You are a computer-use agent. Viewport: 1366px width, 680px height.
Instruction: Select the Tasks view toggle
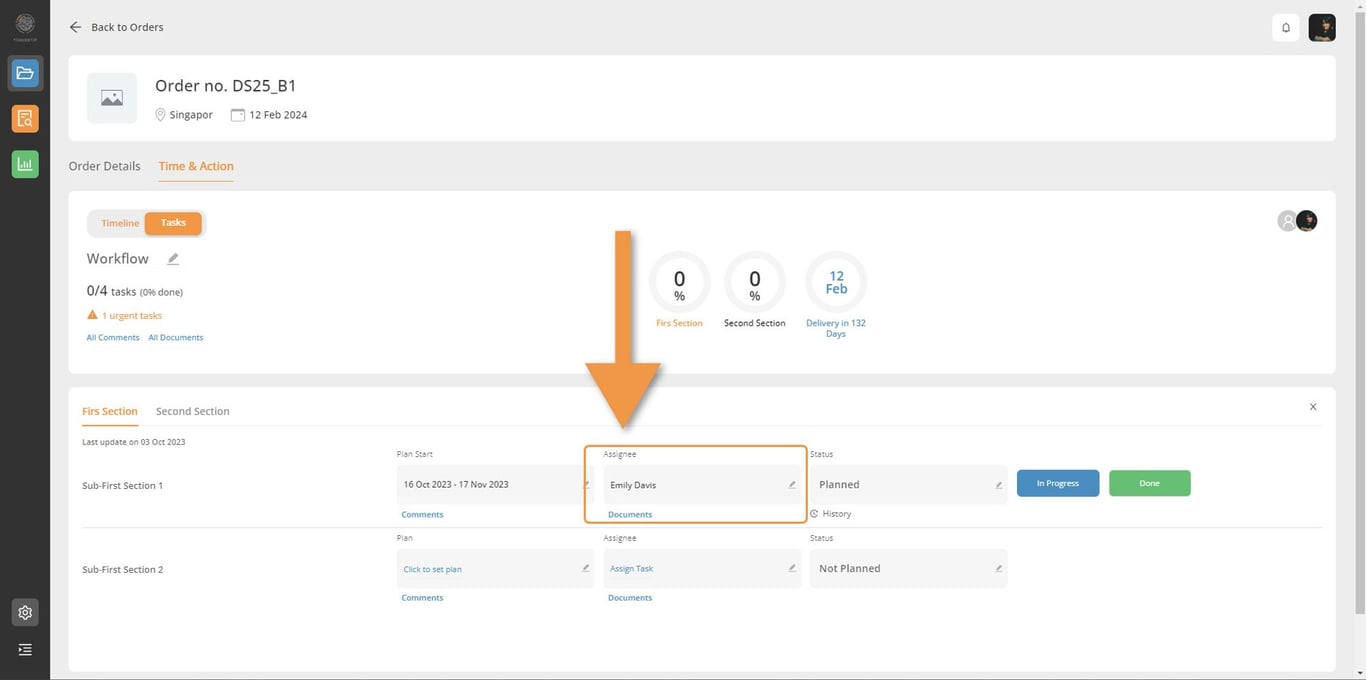click(x=173, y=223)
